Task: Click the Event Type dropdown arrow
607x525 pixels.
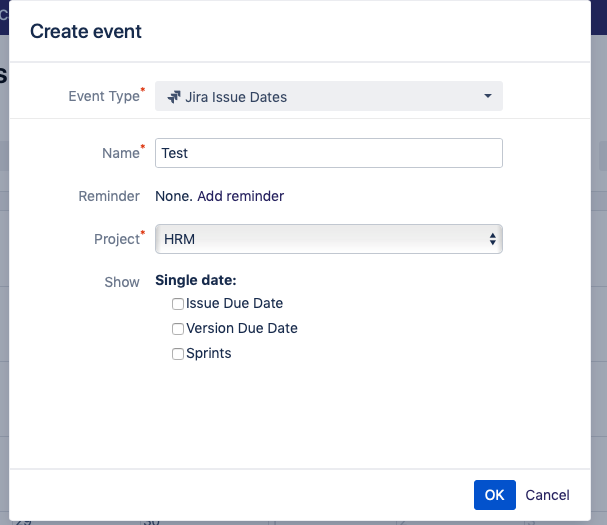Action: tap(488, 96)
